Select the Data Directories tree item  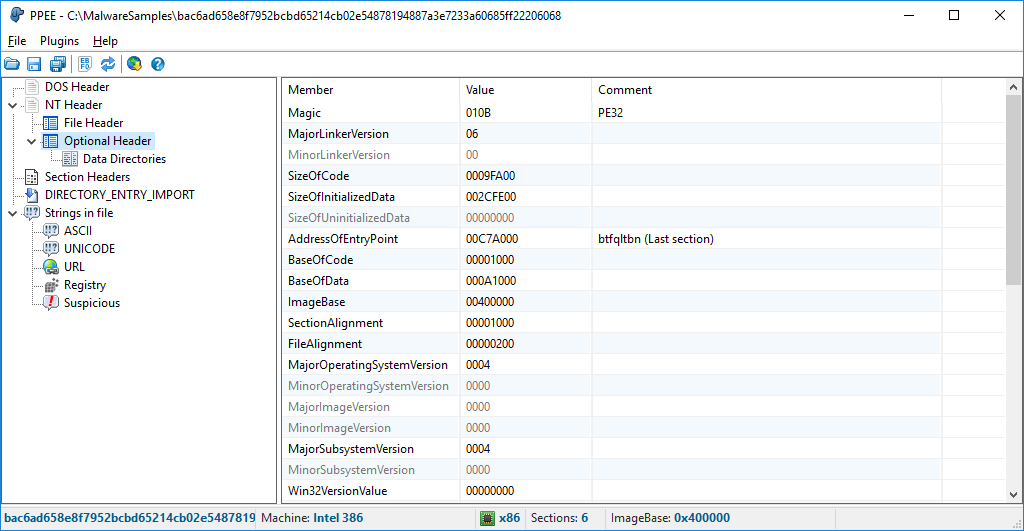[x=124, y=159]
